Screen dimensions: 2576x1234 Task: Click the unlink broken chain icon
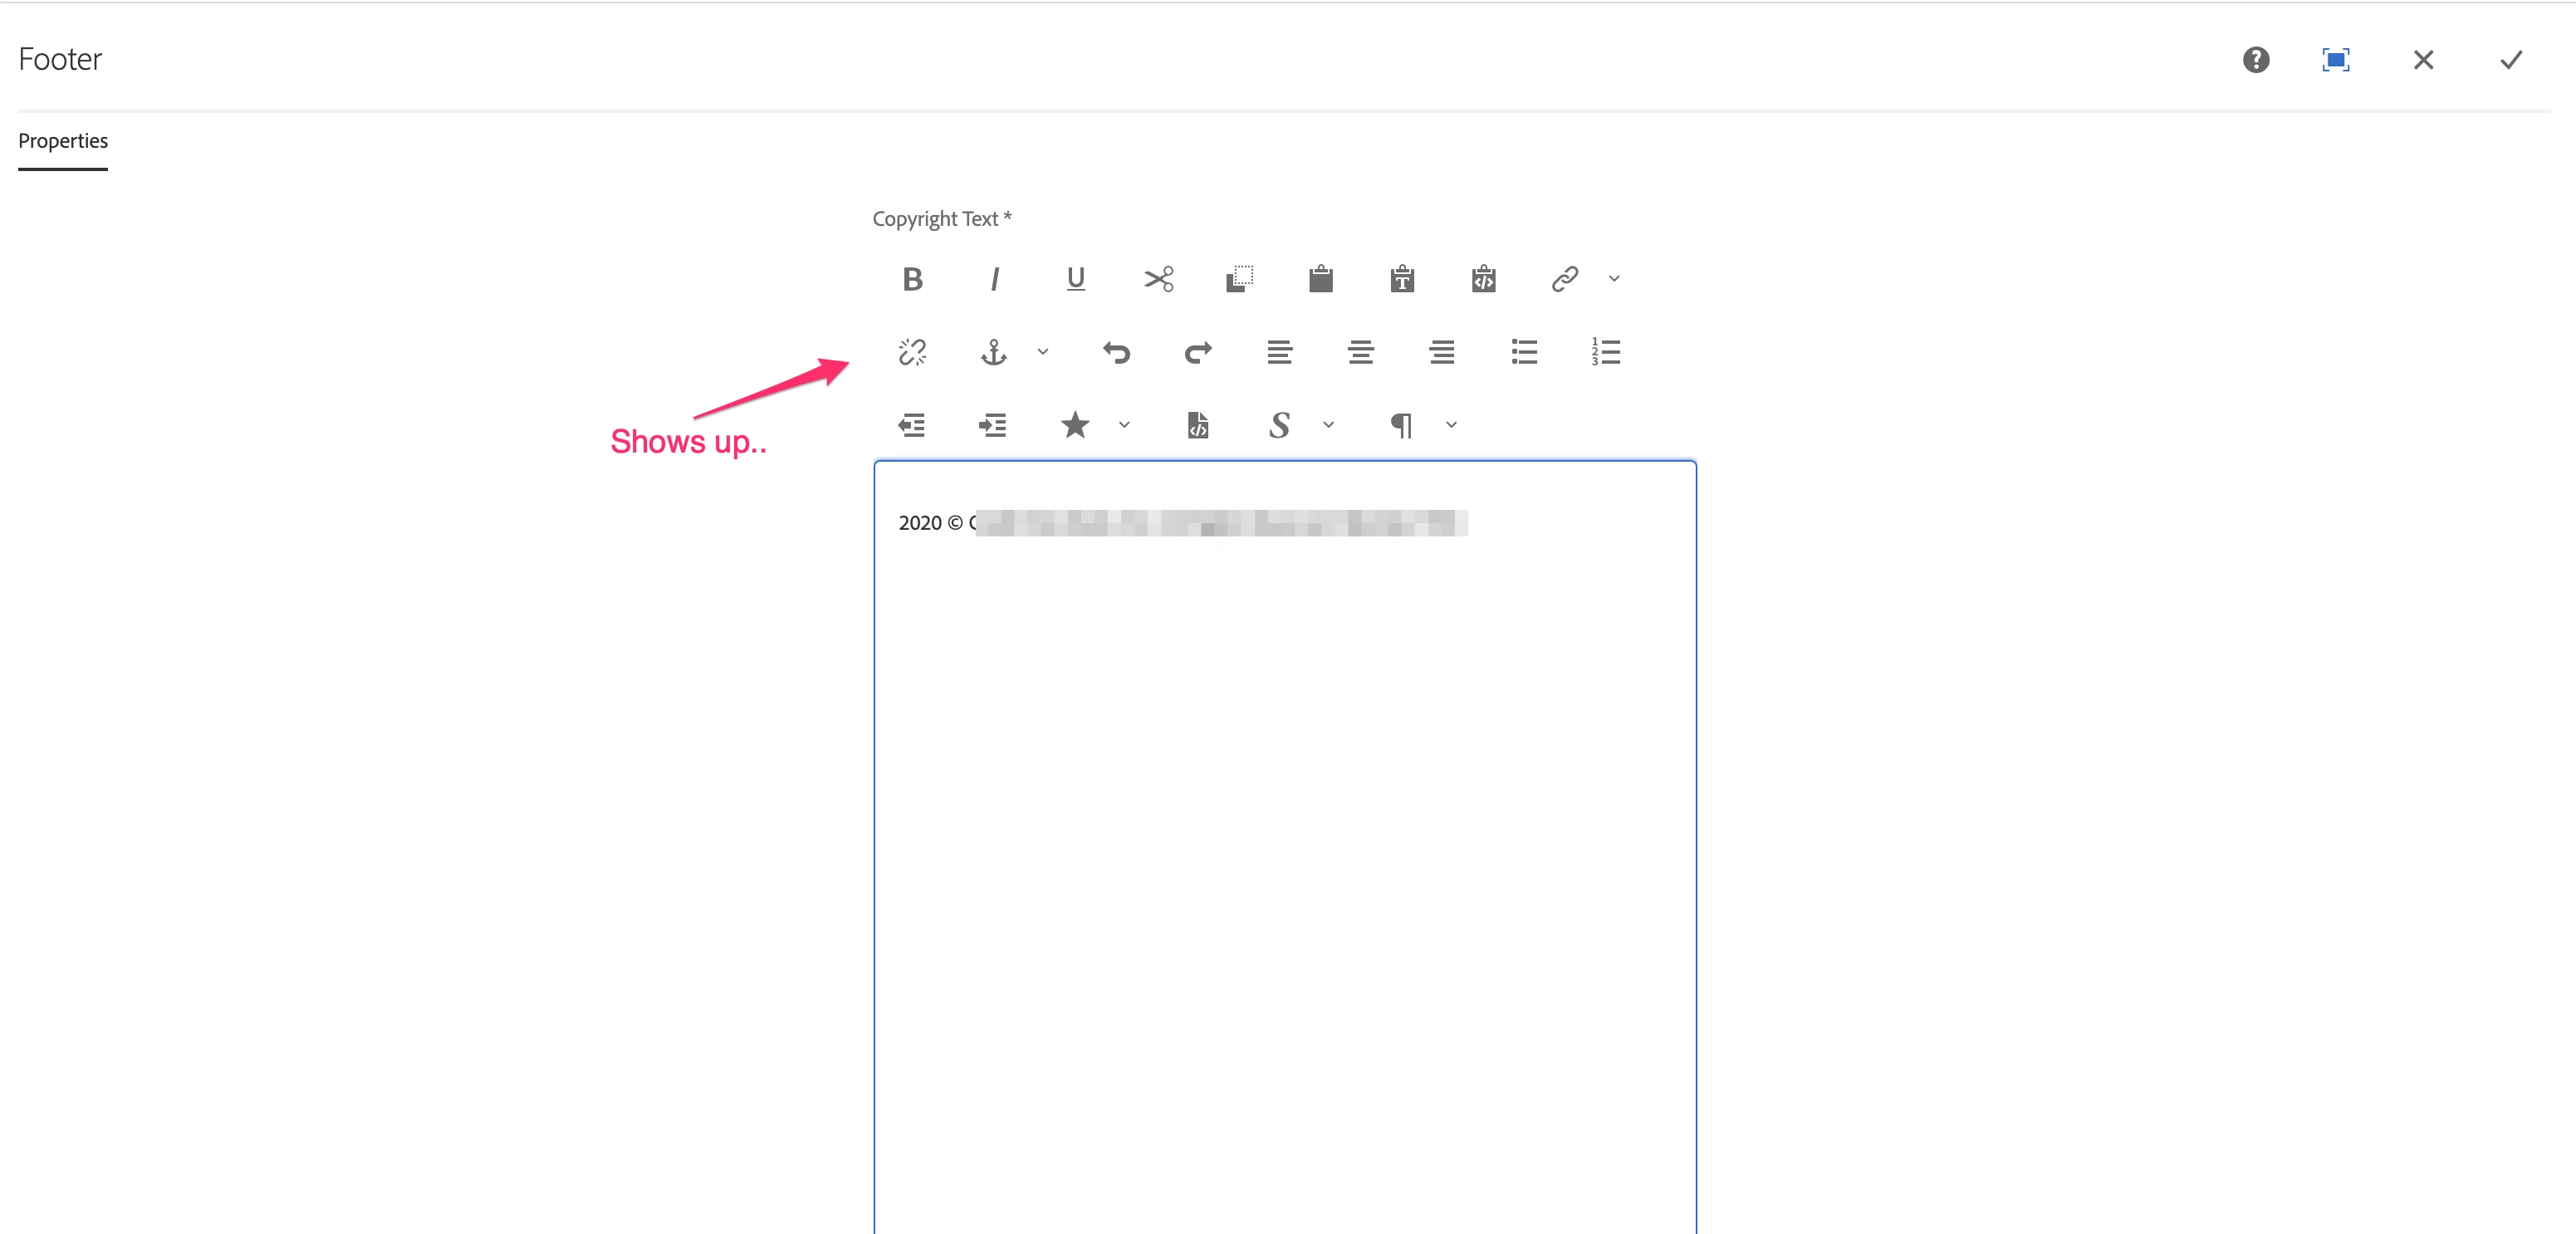click(x=912, y=352)
